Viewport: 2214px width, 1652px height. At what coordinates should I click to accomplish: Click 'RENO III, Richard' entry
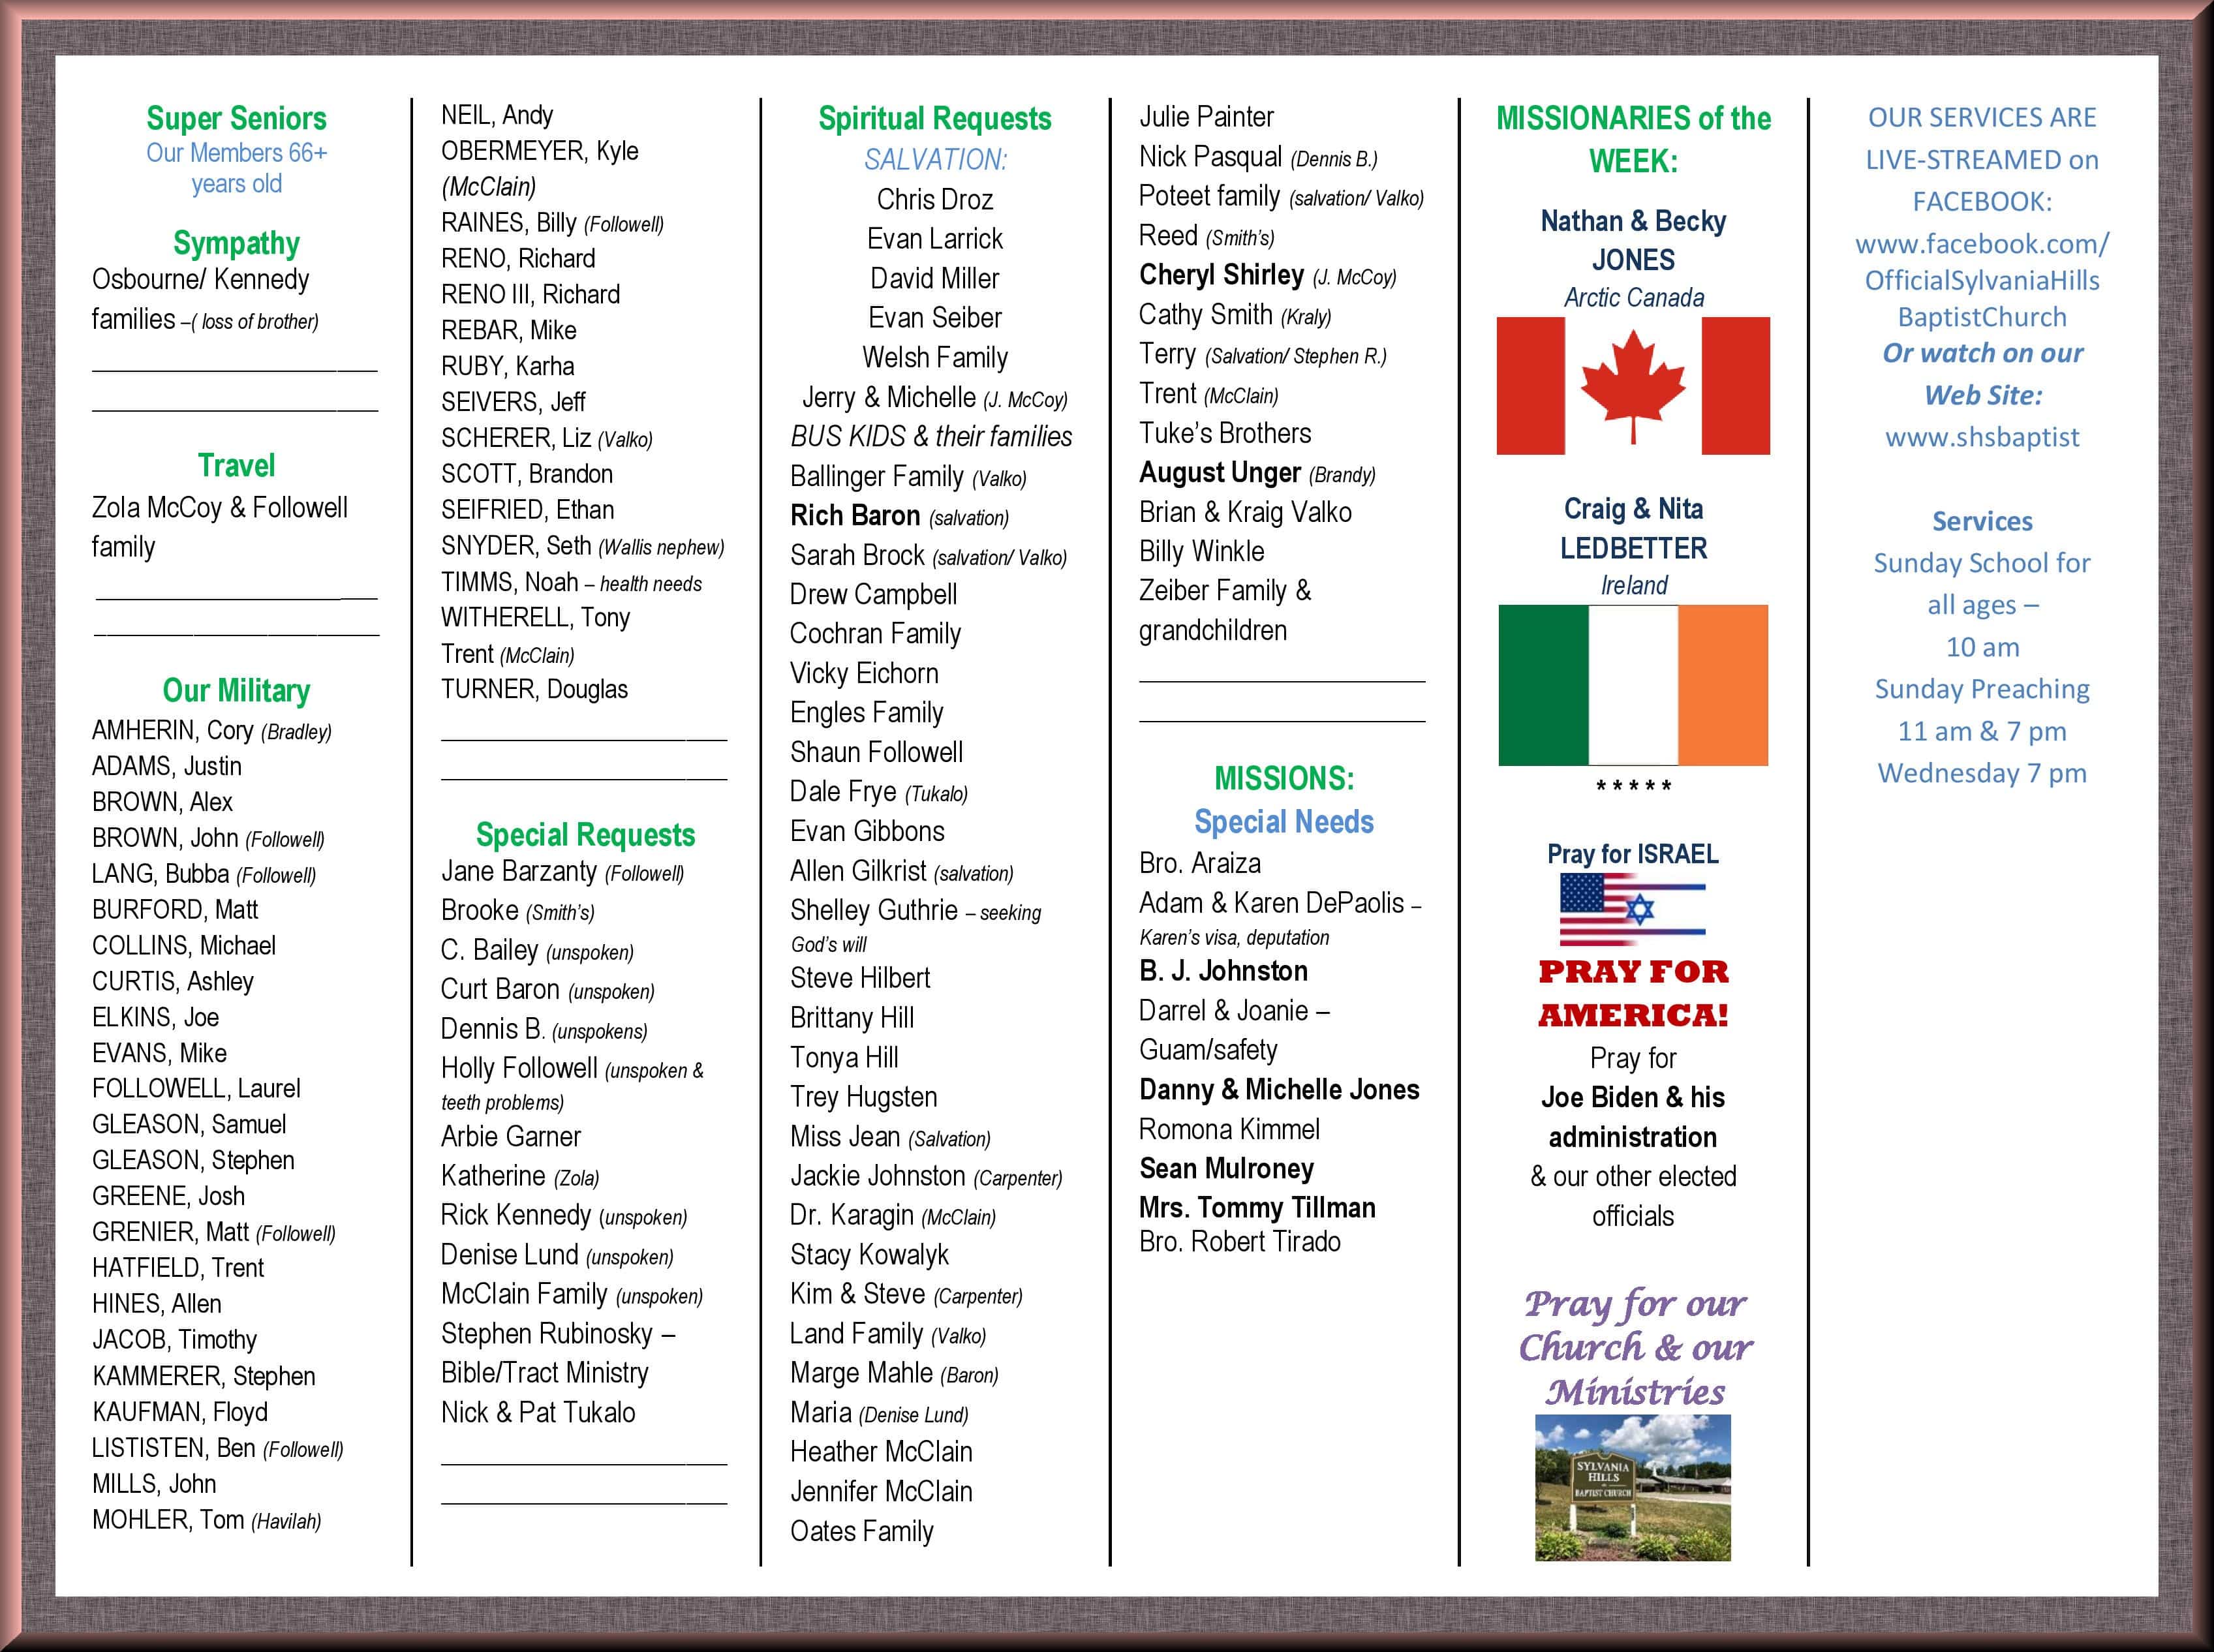(531, 294)
